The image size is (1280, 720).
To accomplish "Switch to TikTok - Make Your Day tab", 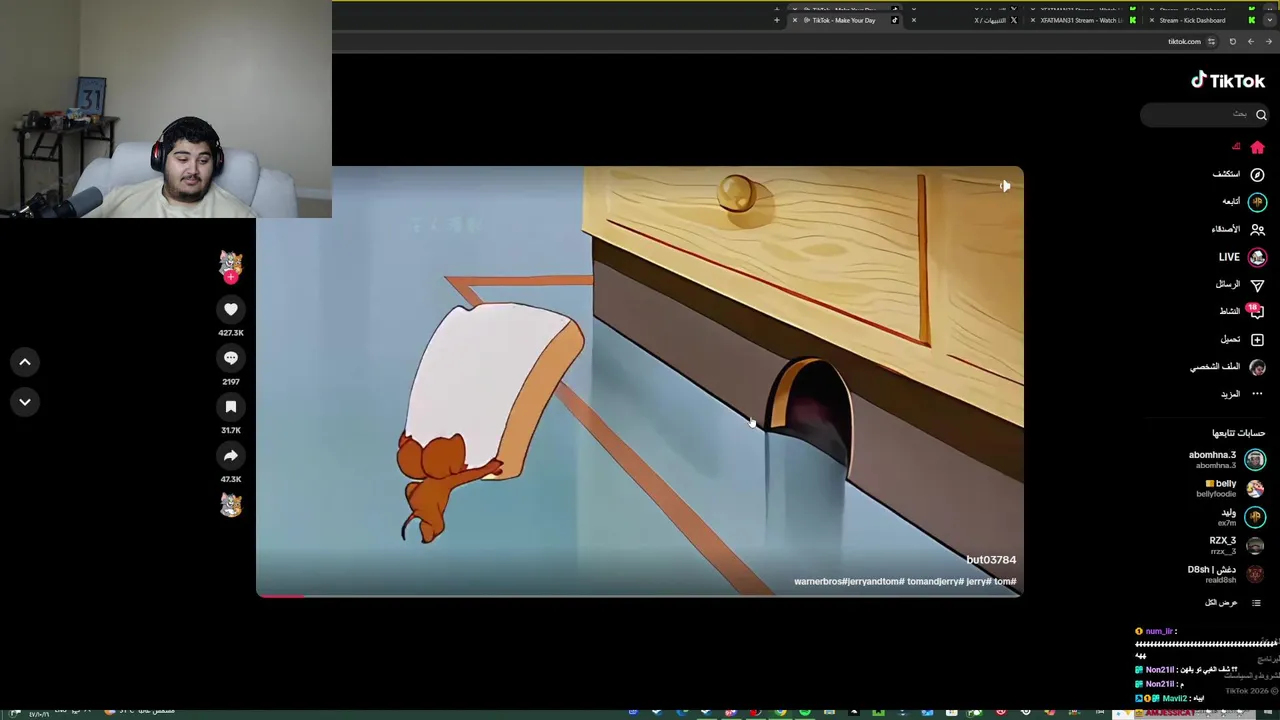I will [x=843, y=20].
